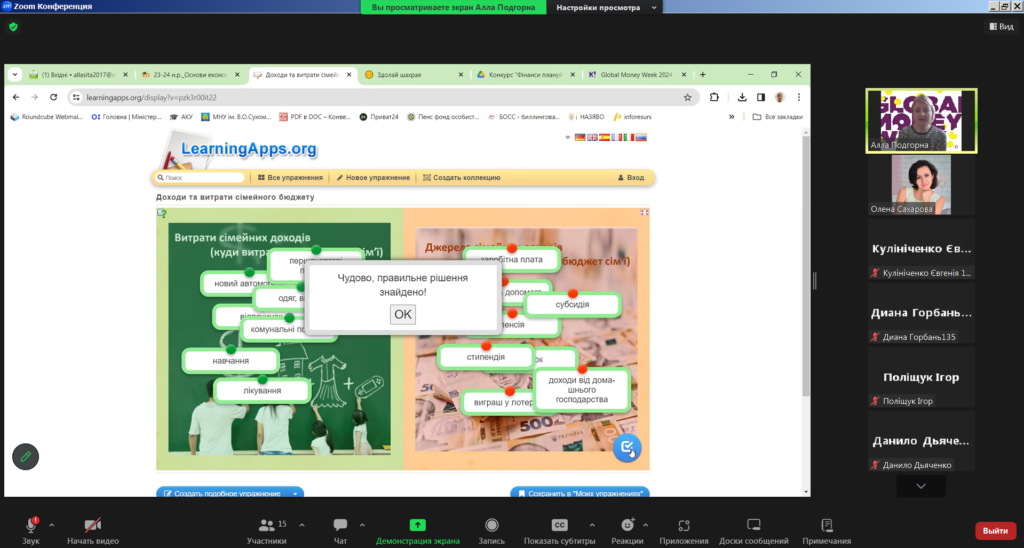Expand subtitles options arrow

[x=592, y=524]
